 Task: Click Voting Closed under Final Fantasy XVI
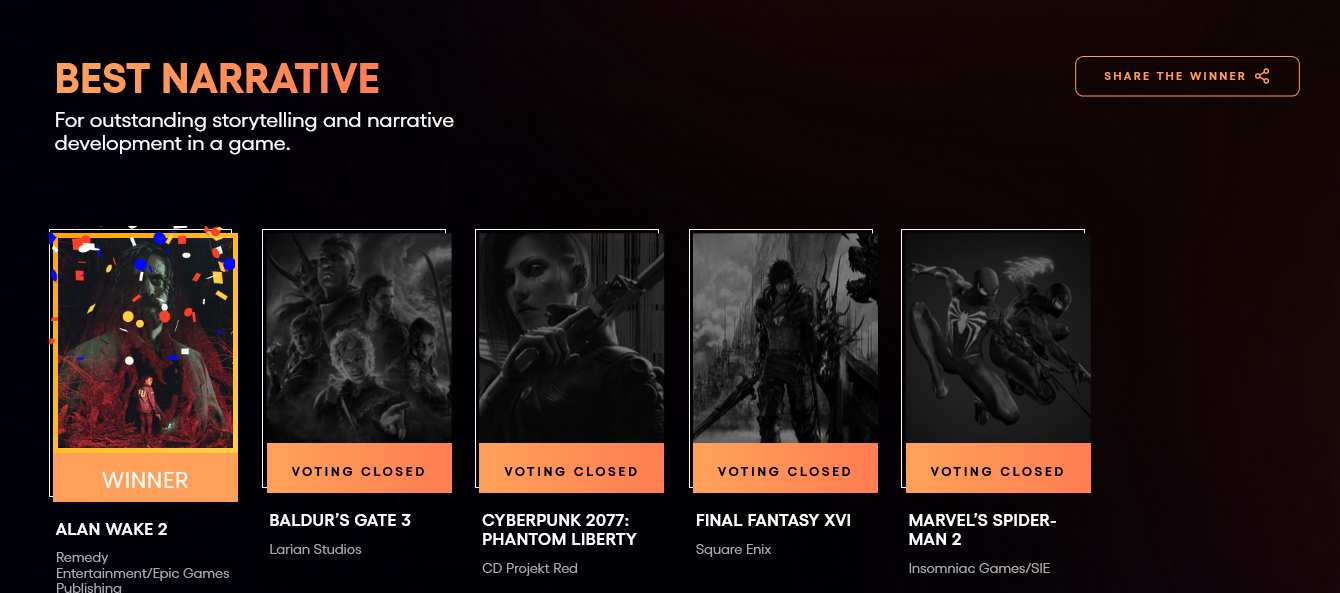(x=785, y=469)
